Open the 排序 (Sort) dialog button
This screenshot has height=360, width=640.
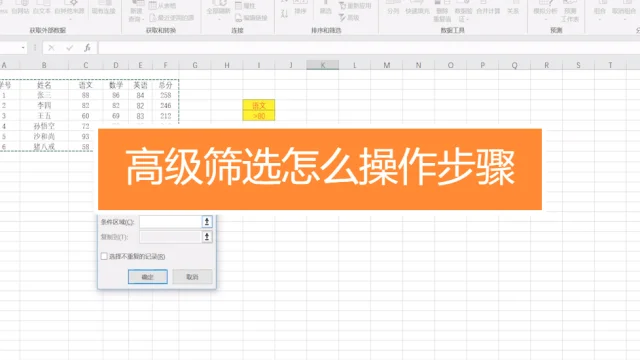coord(300,8)
